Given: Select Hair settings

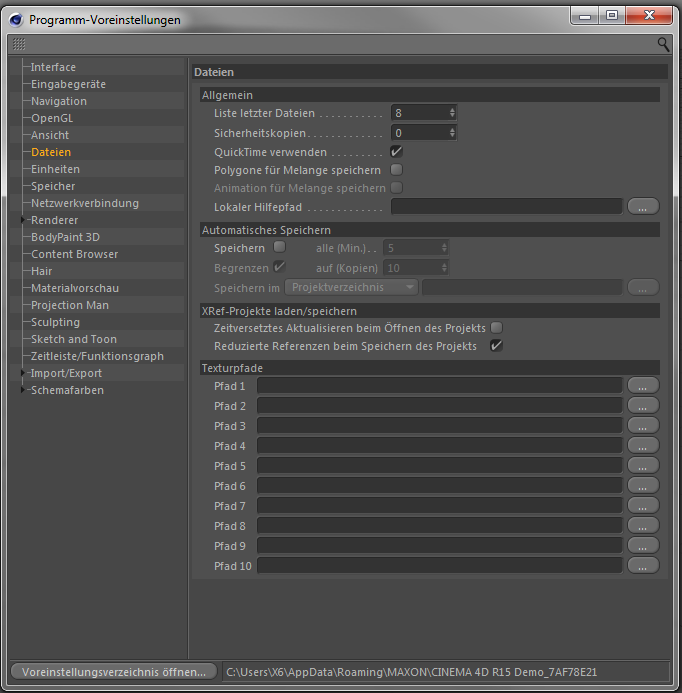Looking at the screenshot, I should pyautogui.click(x=42, y=271).
